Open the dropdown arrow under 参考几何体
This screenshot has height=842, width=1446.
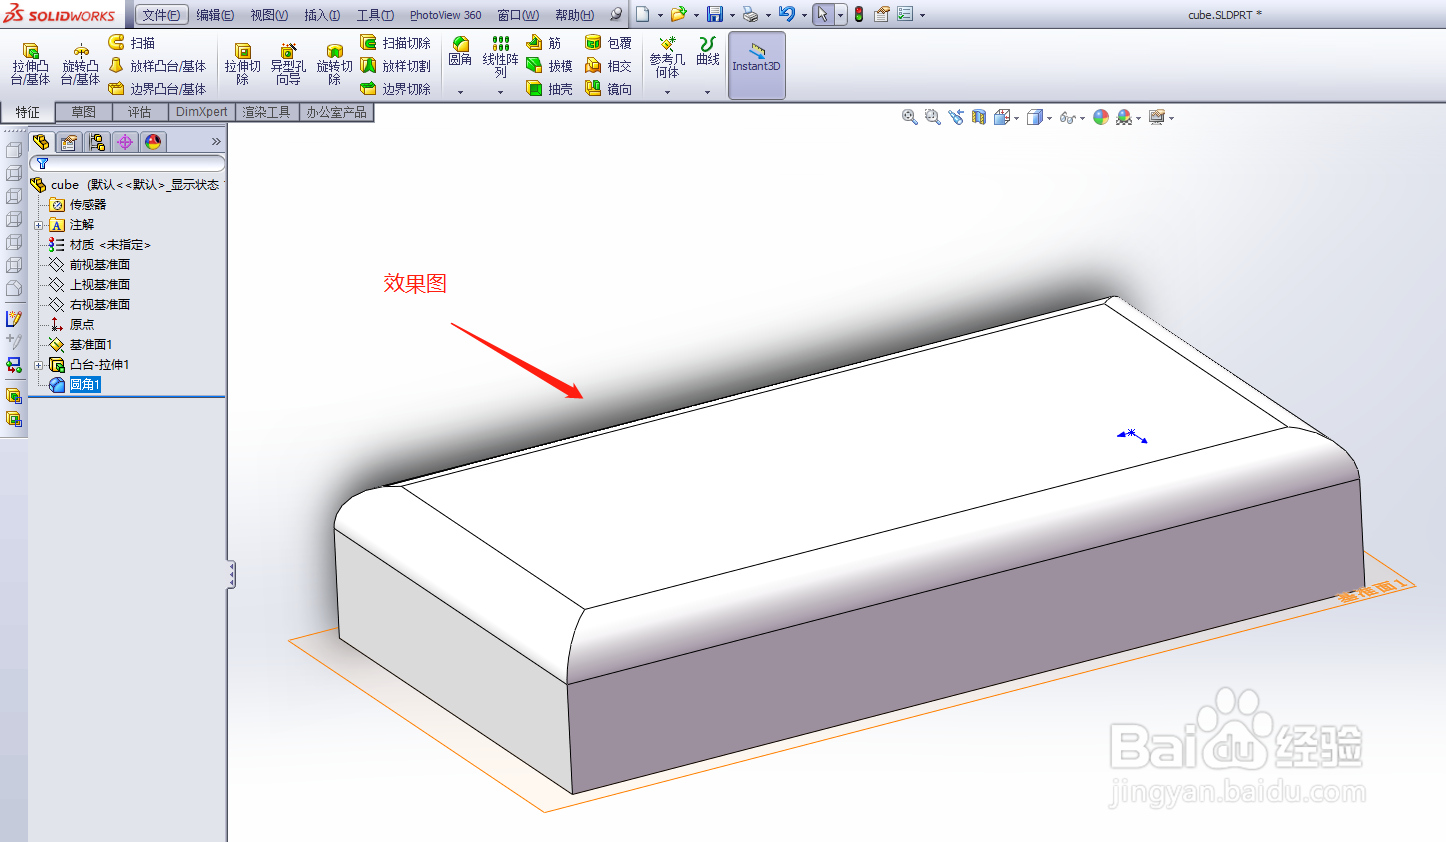[667, 92]
